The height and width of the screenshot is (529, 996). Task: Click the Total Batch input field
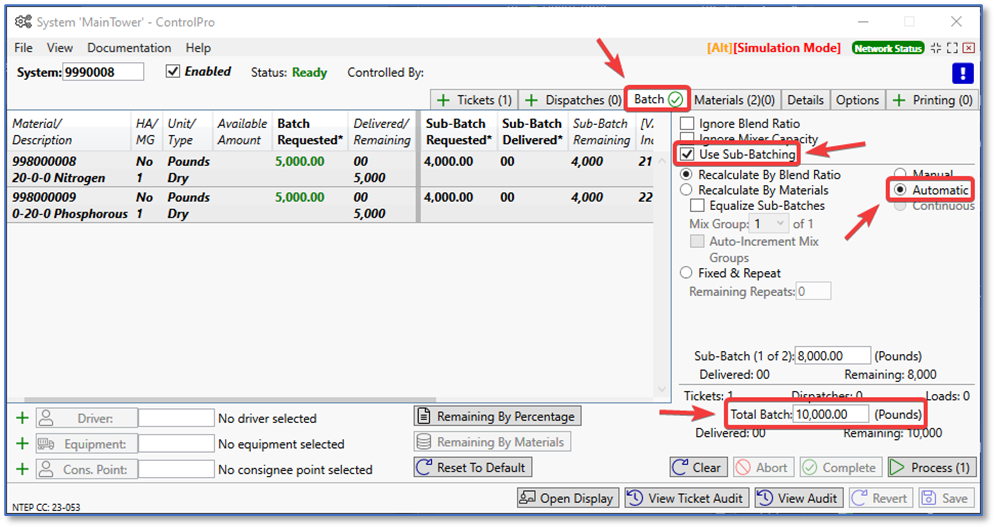click(831, 414)
